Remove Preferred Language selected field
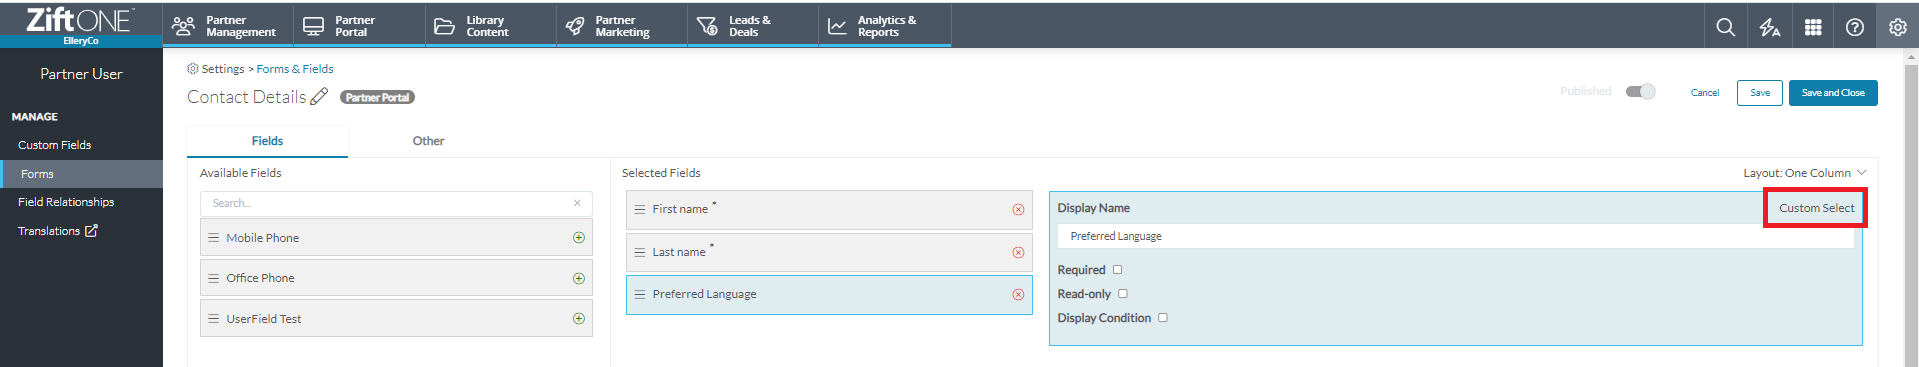 1018,294
